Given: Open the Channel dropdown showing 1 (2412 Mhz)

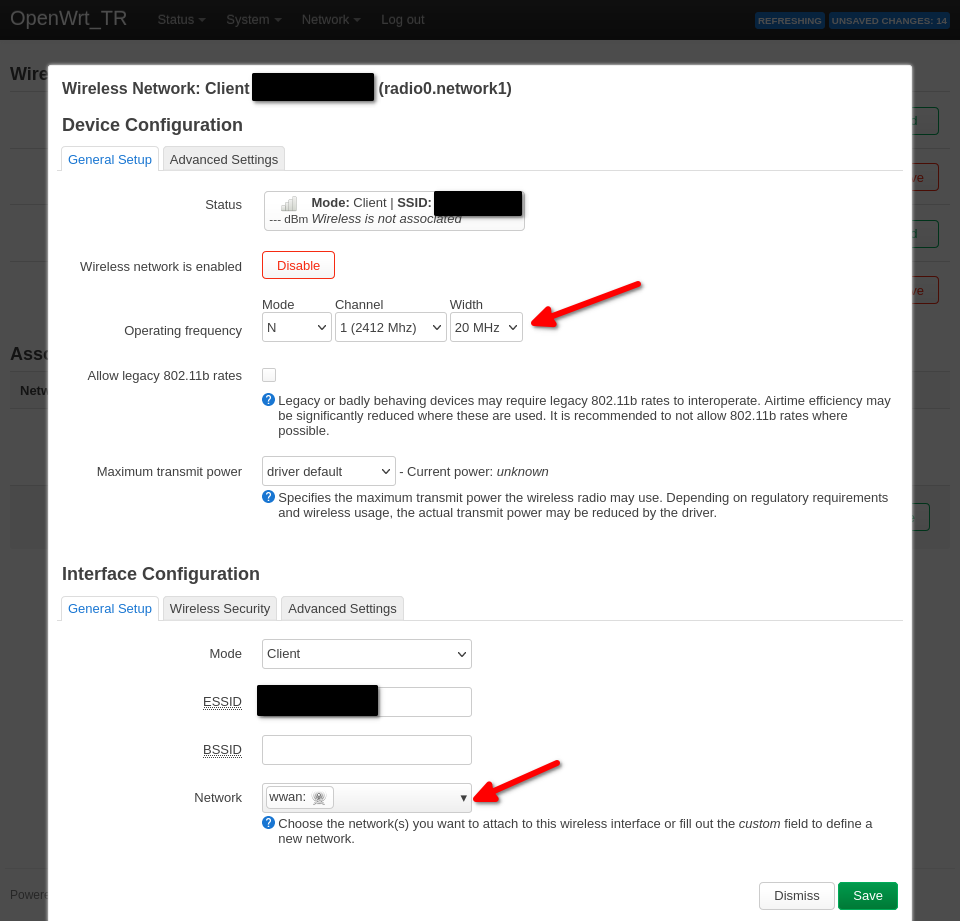Looking at the screenshot, I should [x=390, y=327].
